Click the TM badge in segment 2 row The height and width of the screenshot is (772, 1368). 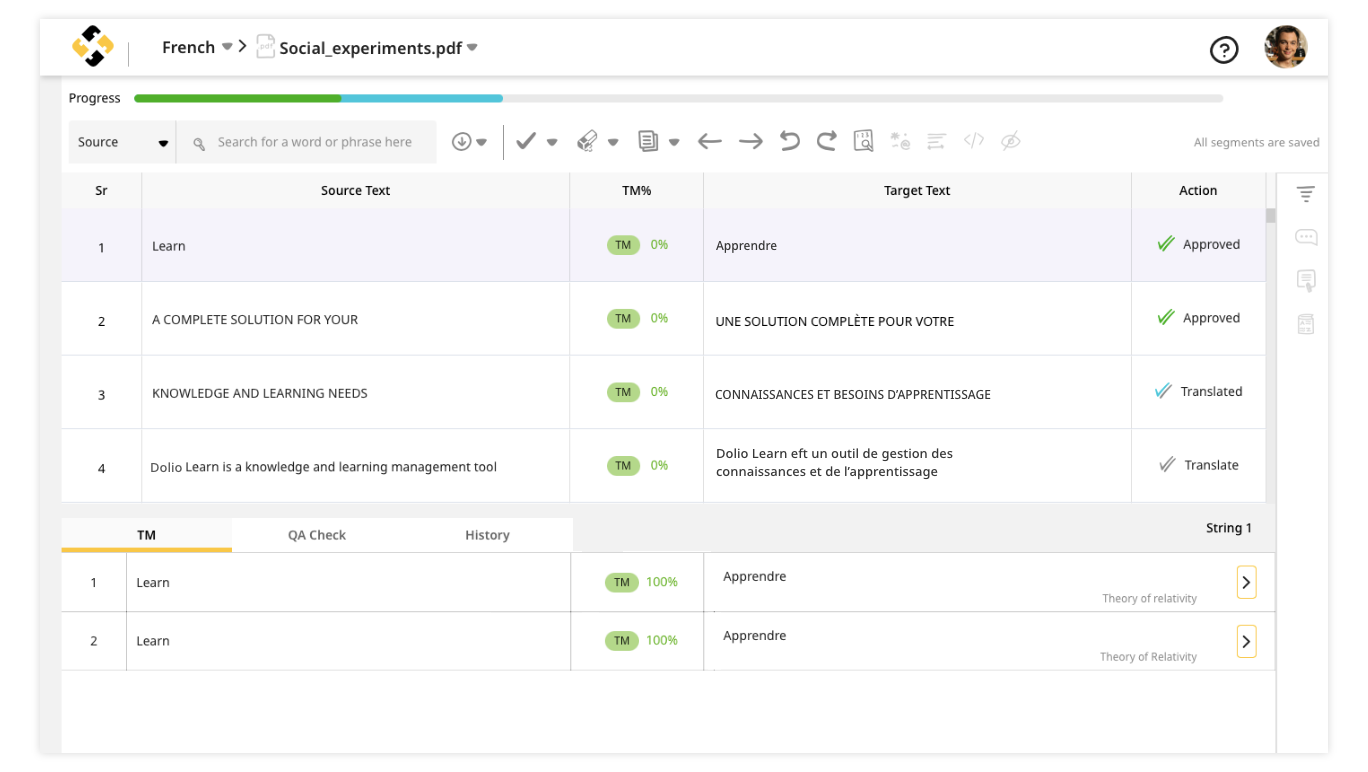(623, 318)
